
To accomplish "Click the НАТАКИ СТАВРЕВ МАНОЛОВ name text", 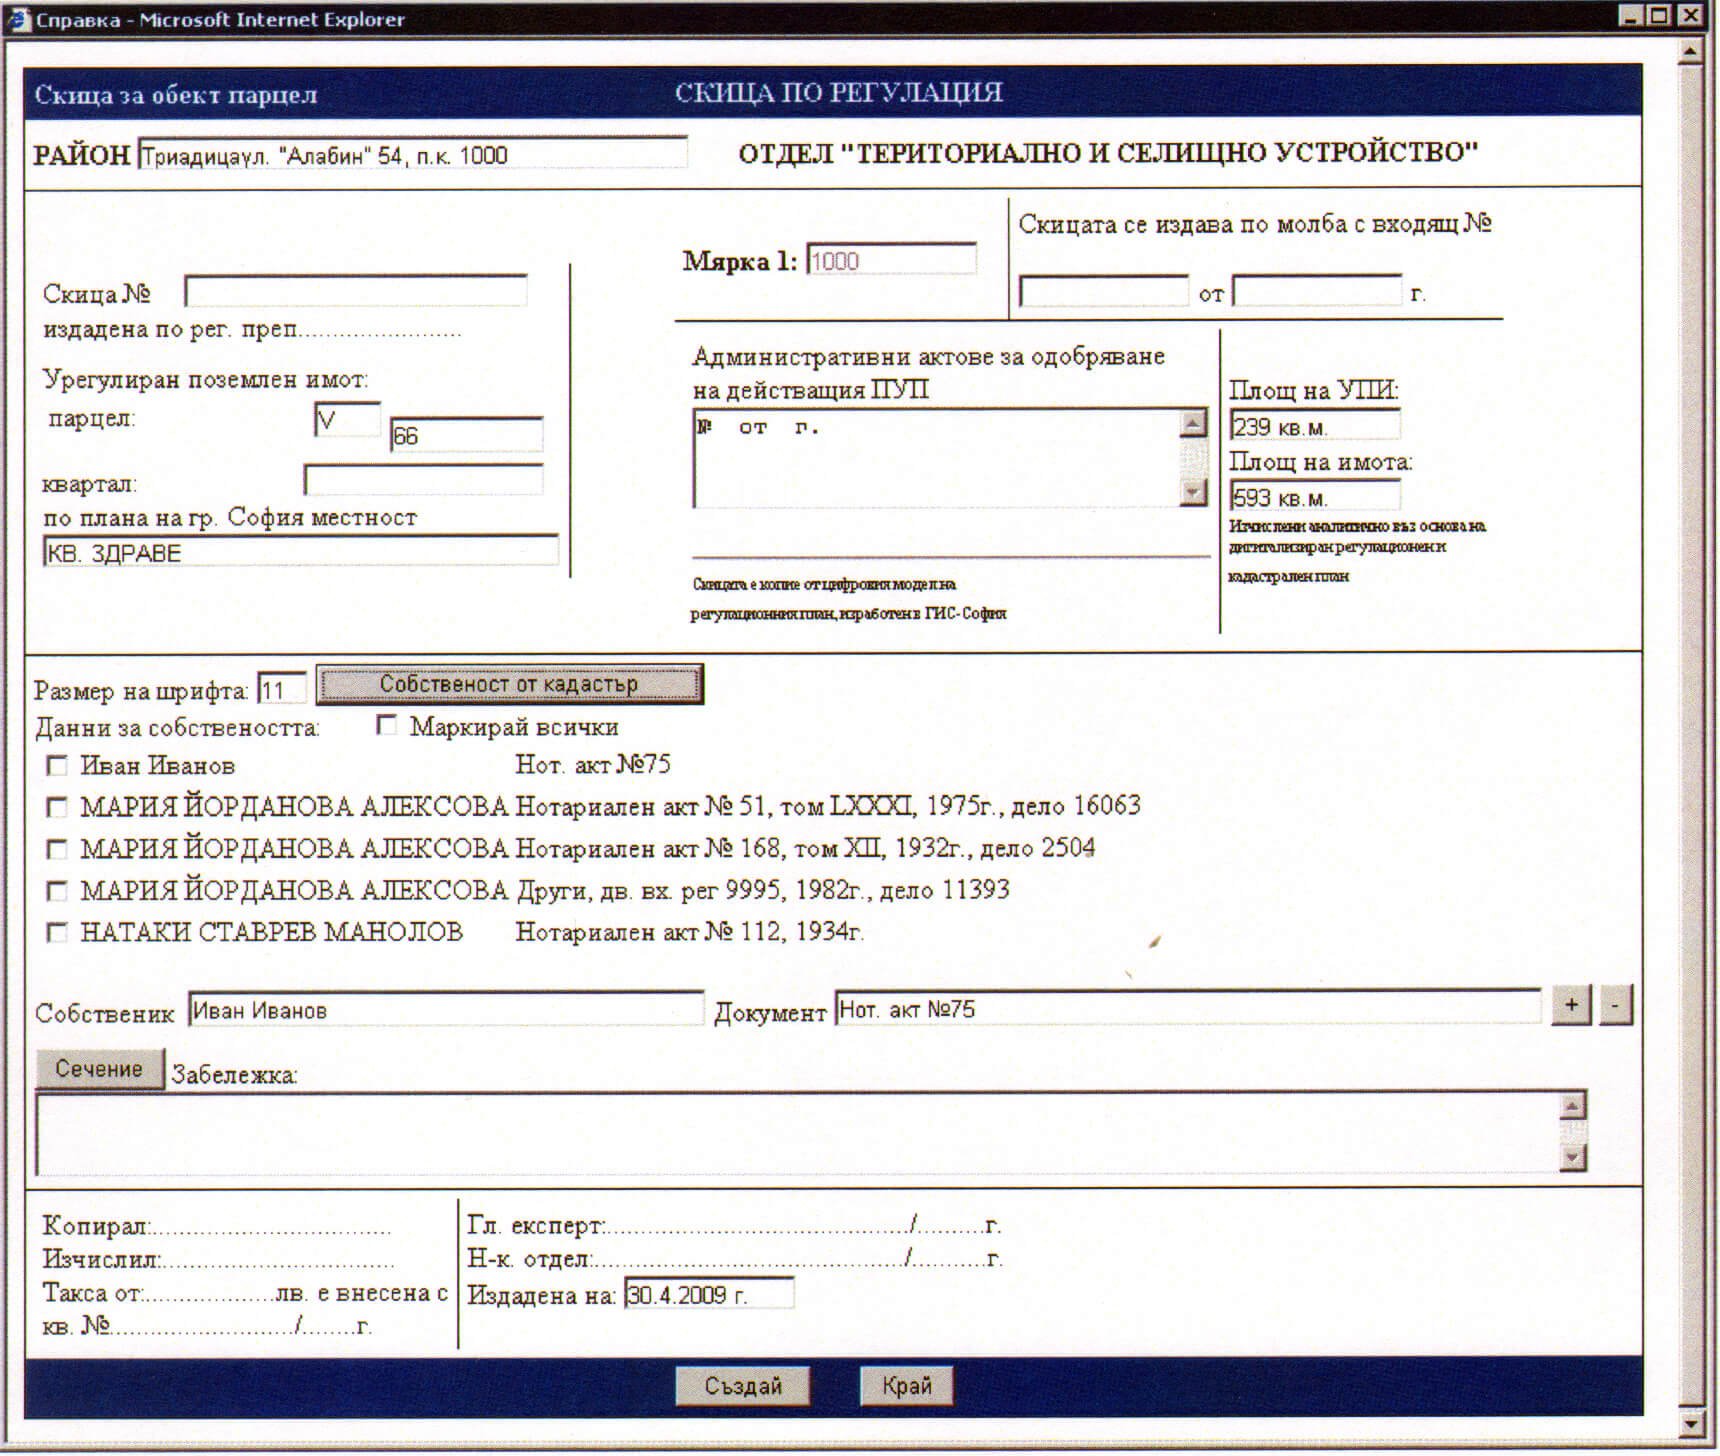I will coord(272,931).
